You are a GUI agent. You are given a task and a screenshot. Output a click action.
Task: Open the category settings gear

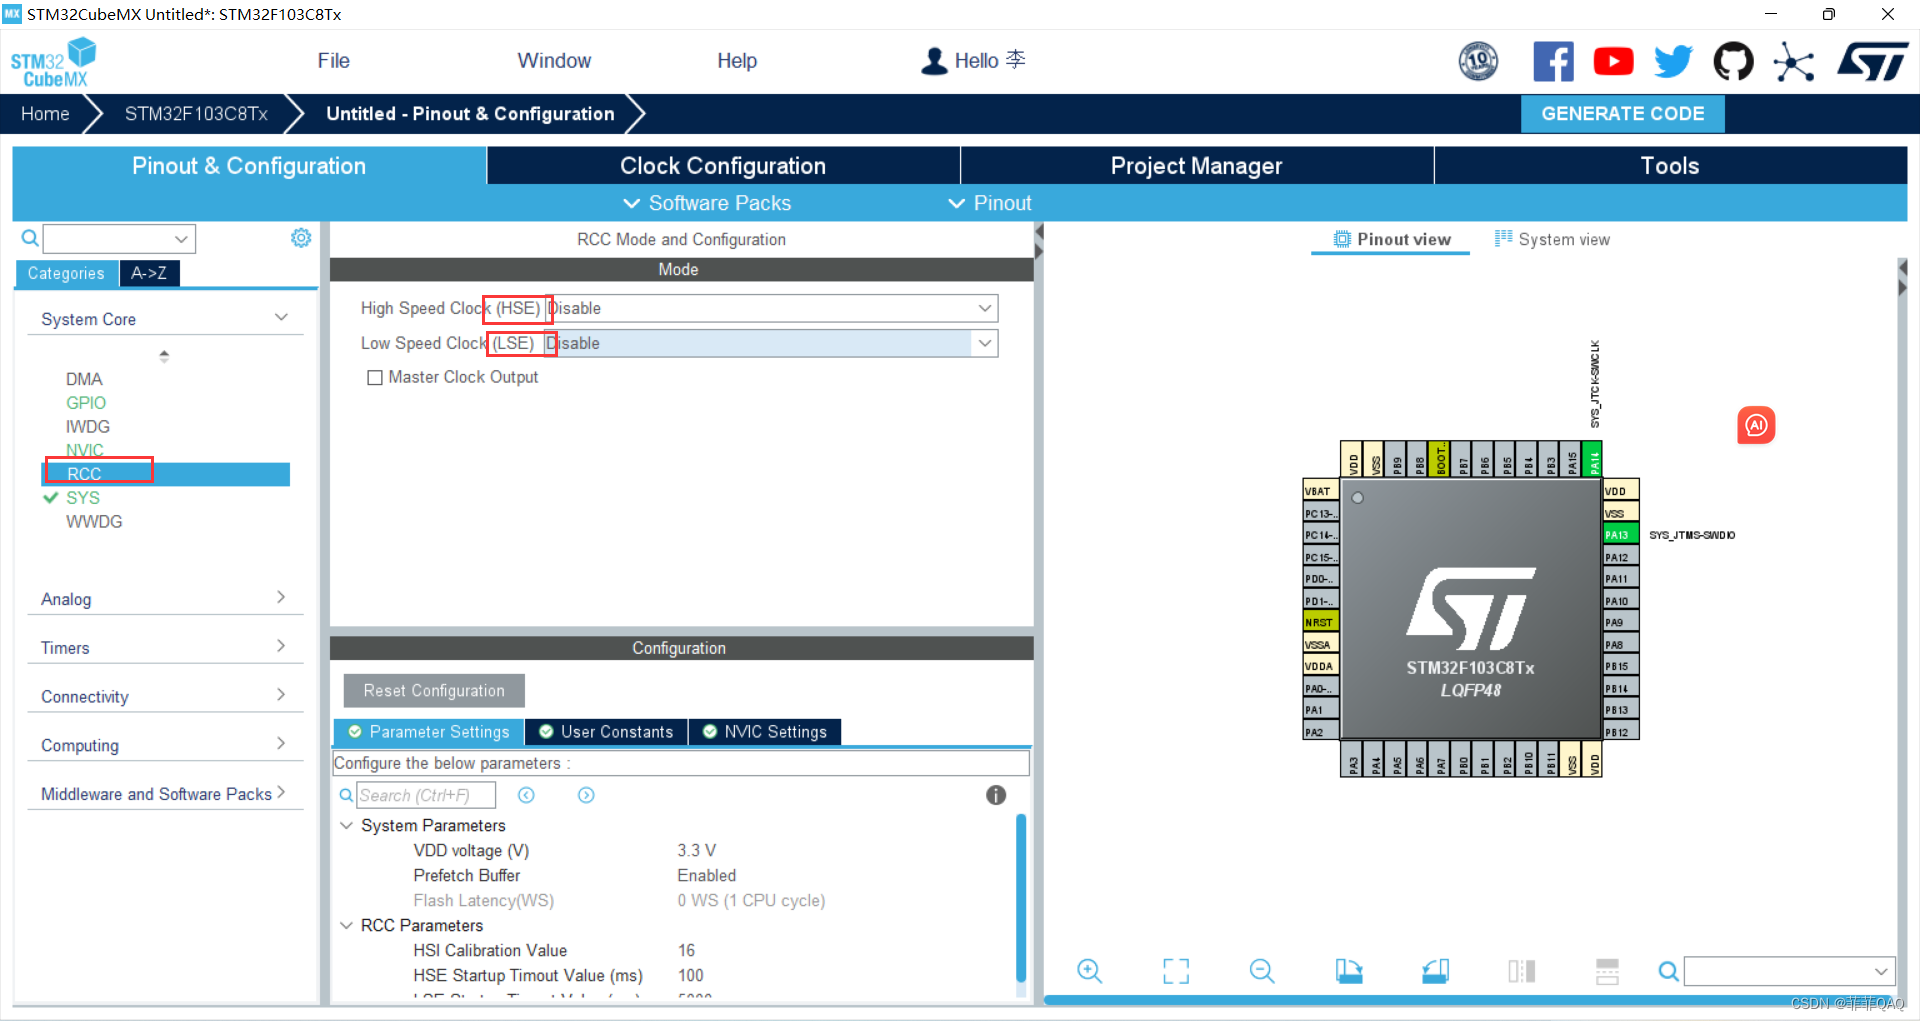(x=301, y=238)
